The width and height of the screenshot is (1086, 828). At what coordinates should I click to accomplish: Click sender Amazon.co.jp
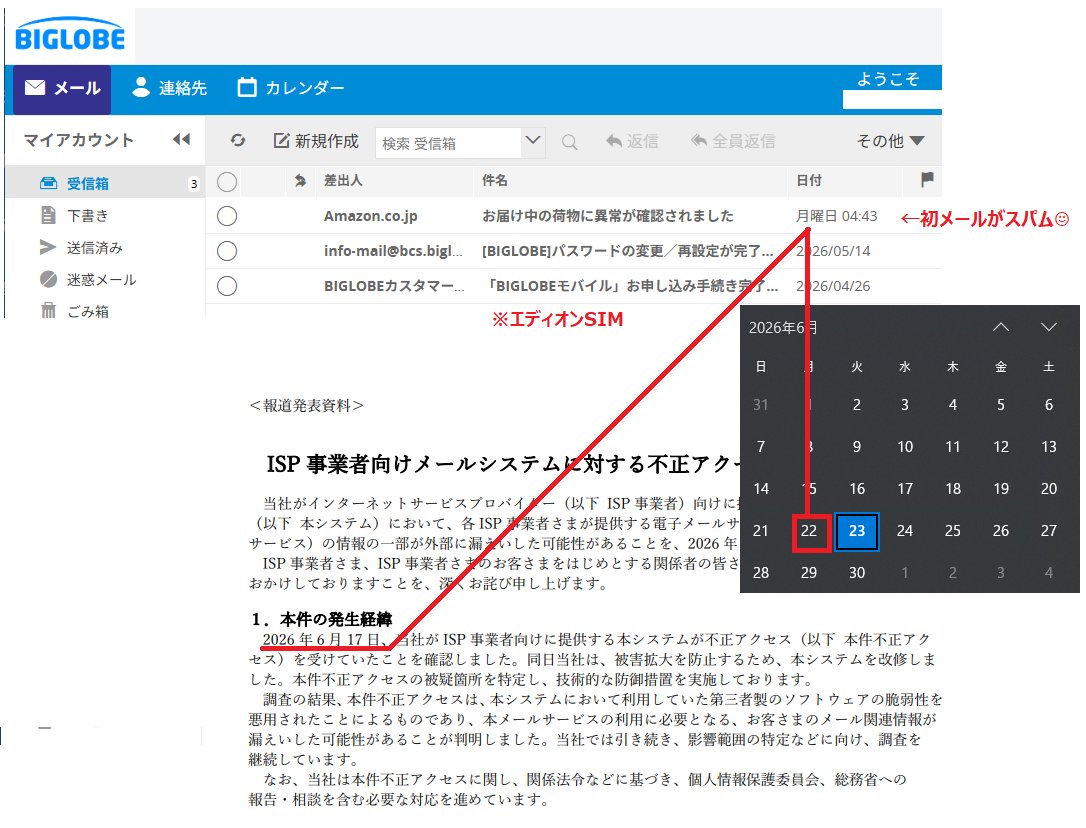click(x=371, y=216)
